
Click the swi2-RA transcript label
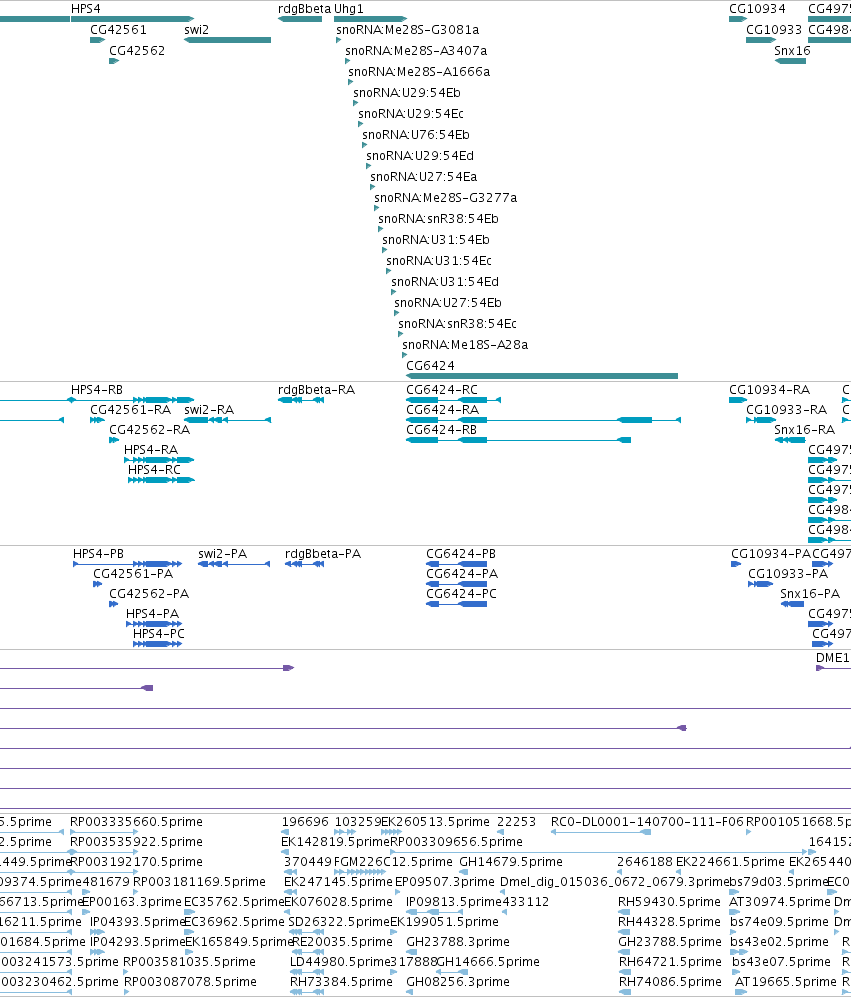tap(209, 410)
